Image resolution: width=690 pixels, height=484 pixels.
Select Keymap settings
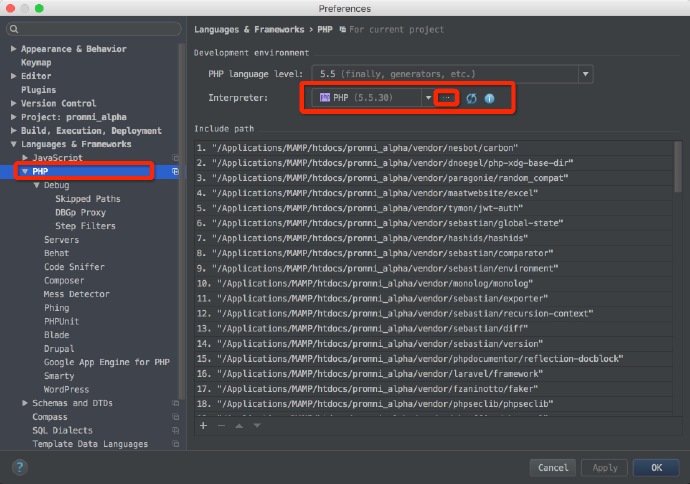36,62
